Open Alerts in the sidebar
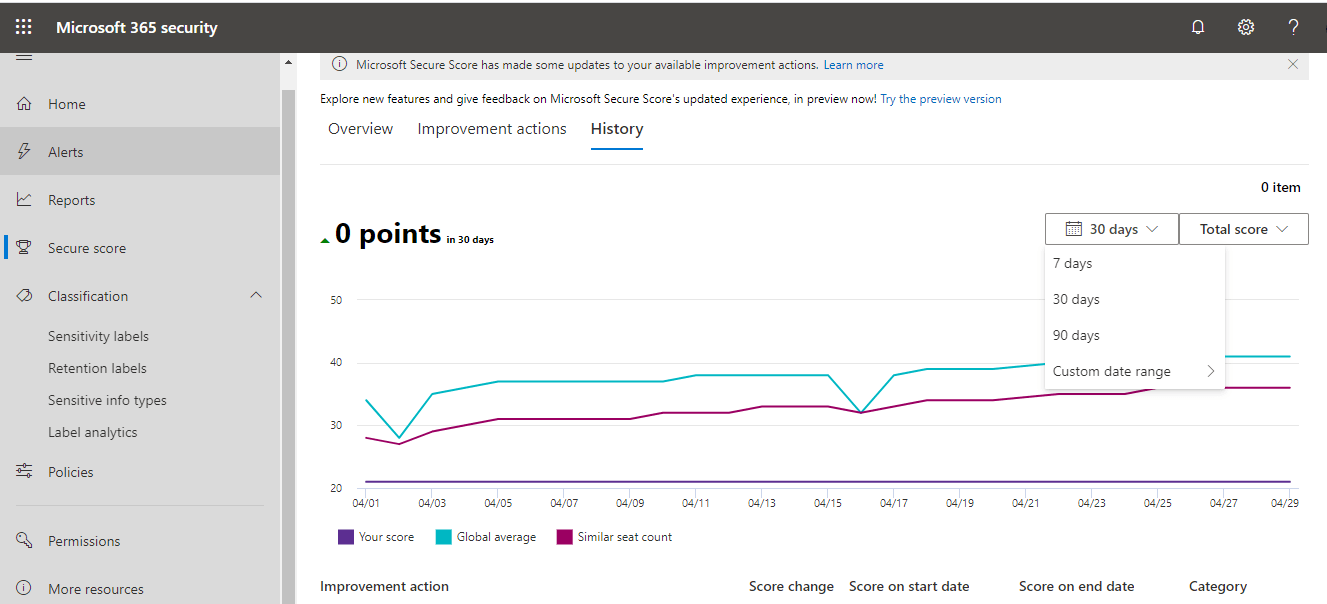The height and width of the screenshot is (604, 1327). tap(140, 152)
